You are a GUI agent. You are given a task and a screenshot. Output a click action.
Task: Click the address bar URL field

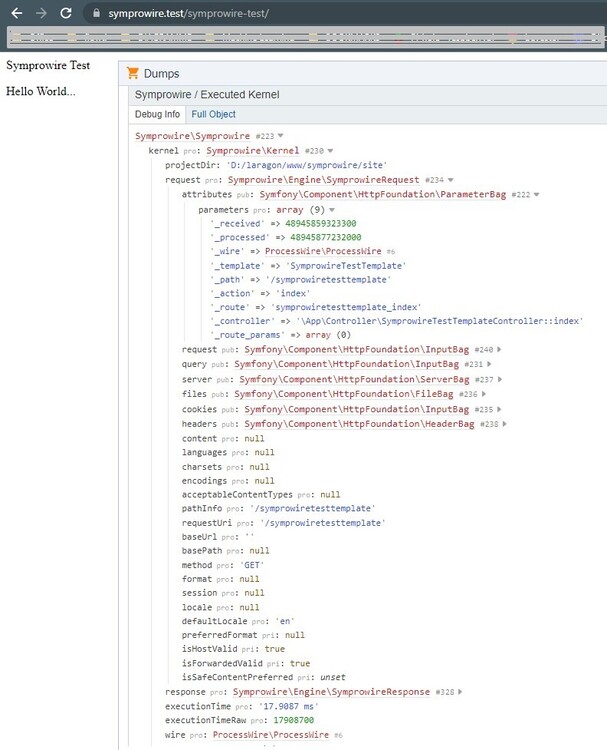(300, 15)
